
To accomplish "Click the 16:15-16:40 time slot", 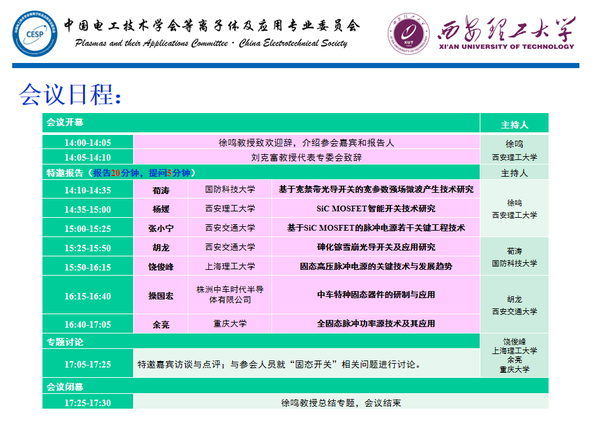I will [88, 297].
